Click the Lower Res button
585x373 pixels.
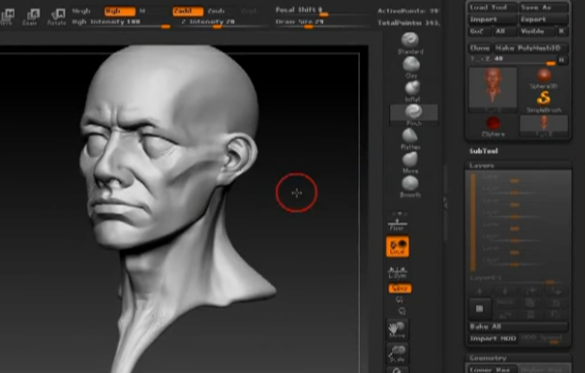pos(492,369)
